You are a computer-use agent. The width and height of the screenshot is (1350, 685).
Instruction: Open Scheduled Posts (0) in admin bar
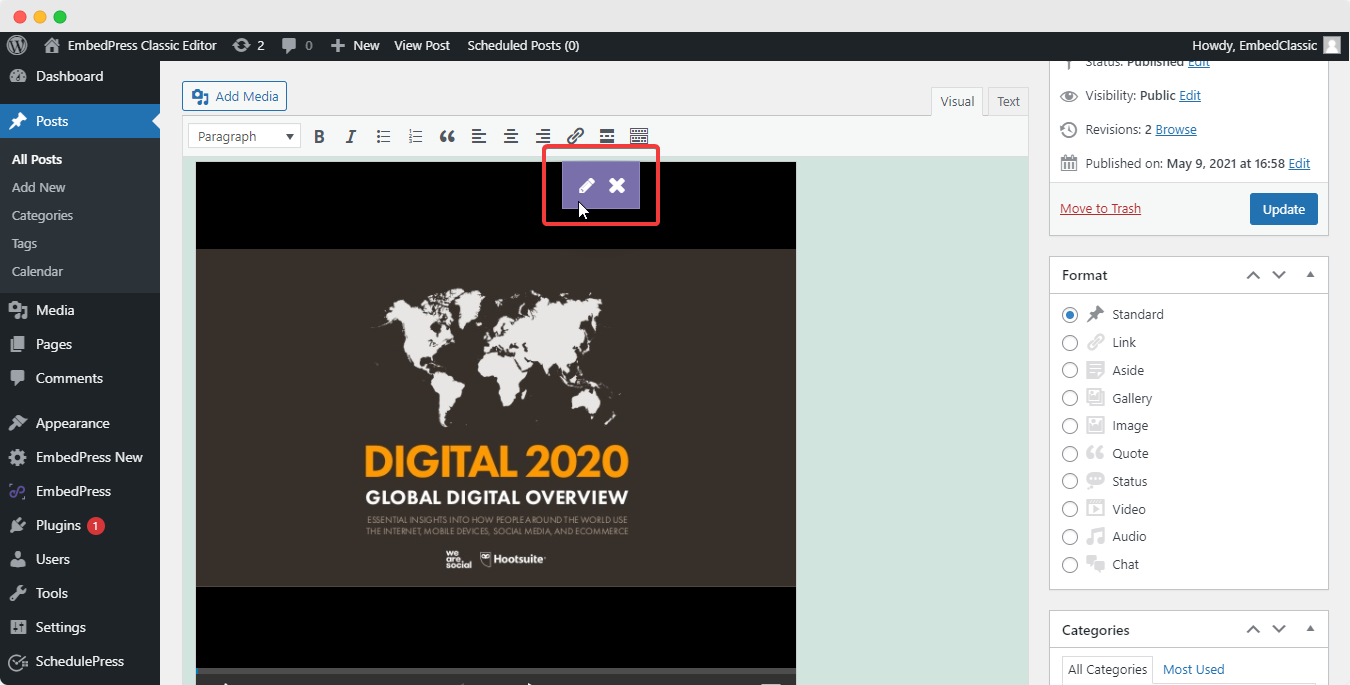(523, 45)
